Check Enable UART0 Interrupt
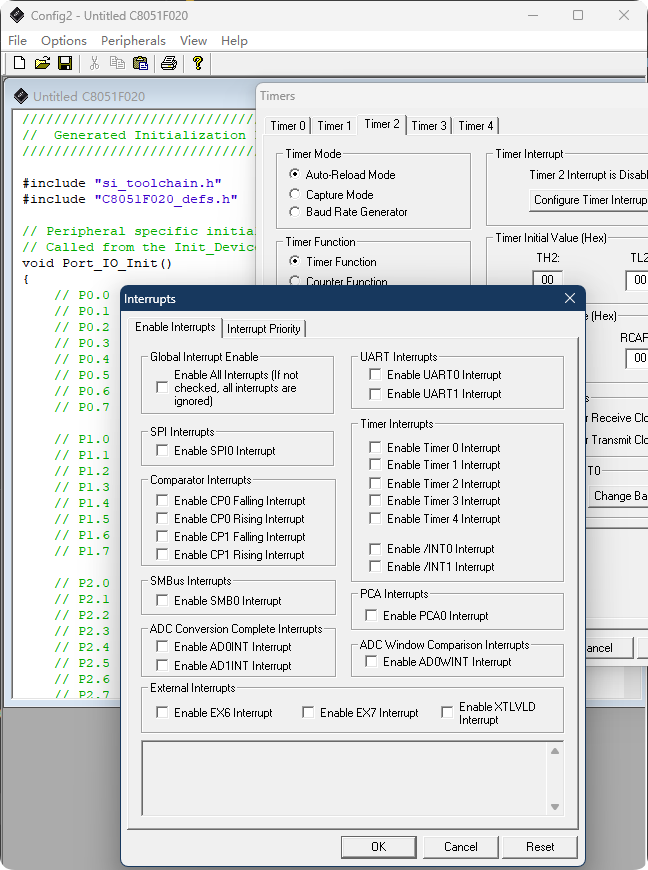This screenshot has height=870, width=648. coord(375,375)
